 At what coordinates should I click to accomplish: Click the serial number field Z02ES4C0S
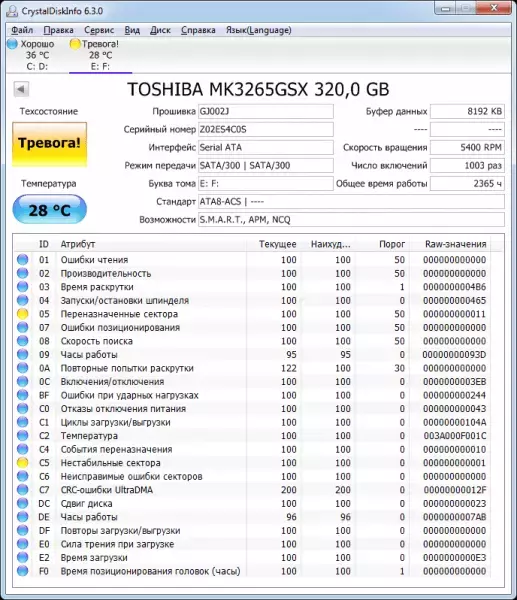pos(266,129)
